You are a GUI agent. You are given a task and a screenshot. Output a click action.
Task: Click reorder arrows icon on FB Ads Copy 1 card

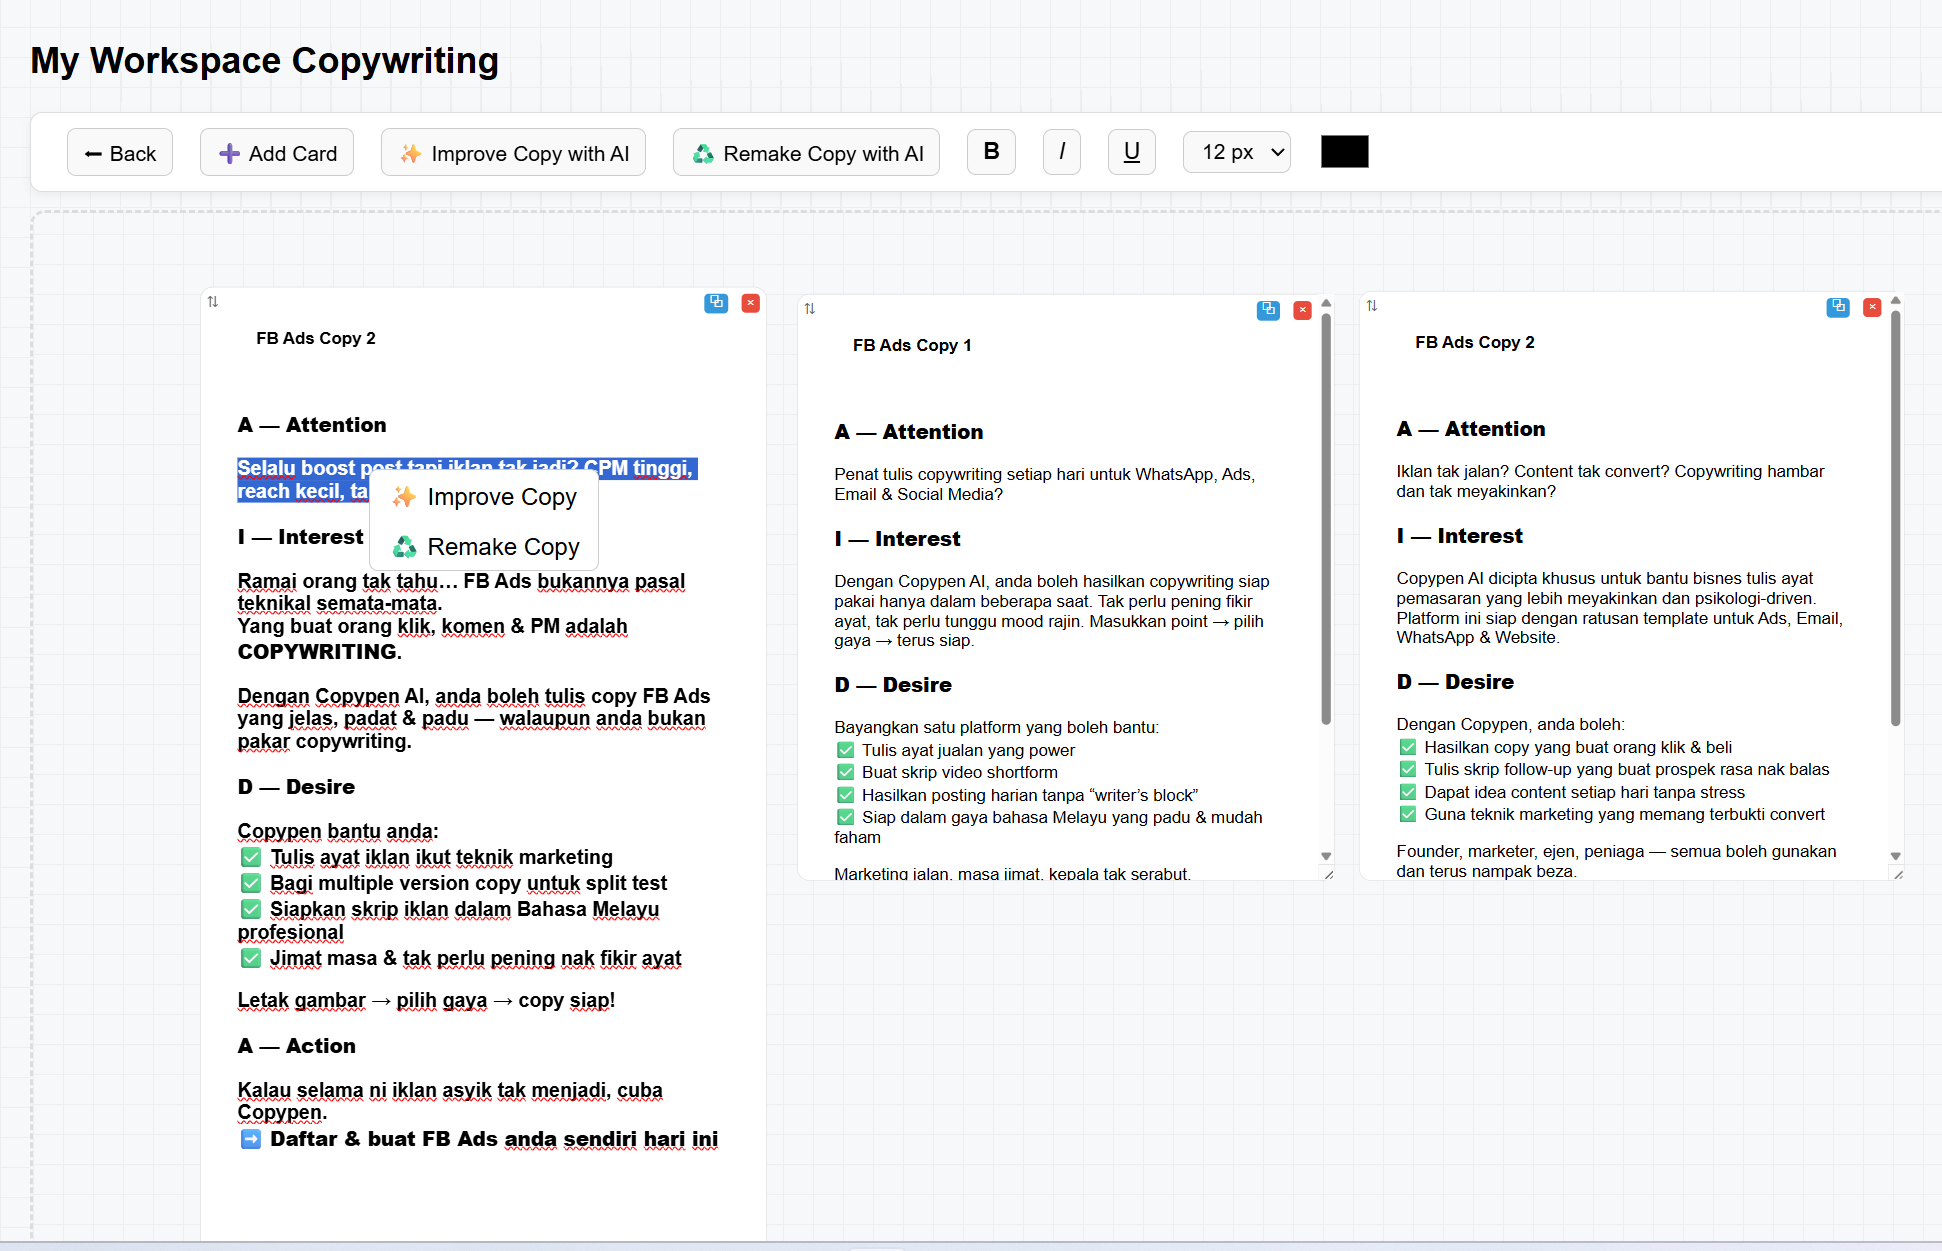click(810, 309)
